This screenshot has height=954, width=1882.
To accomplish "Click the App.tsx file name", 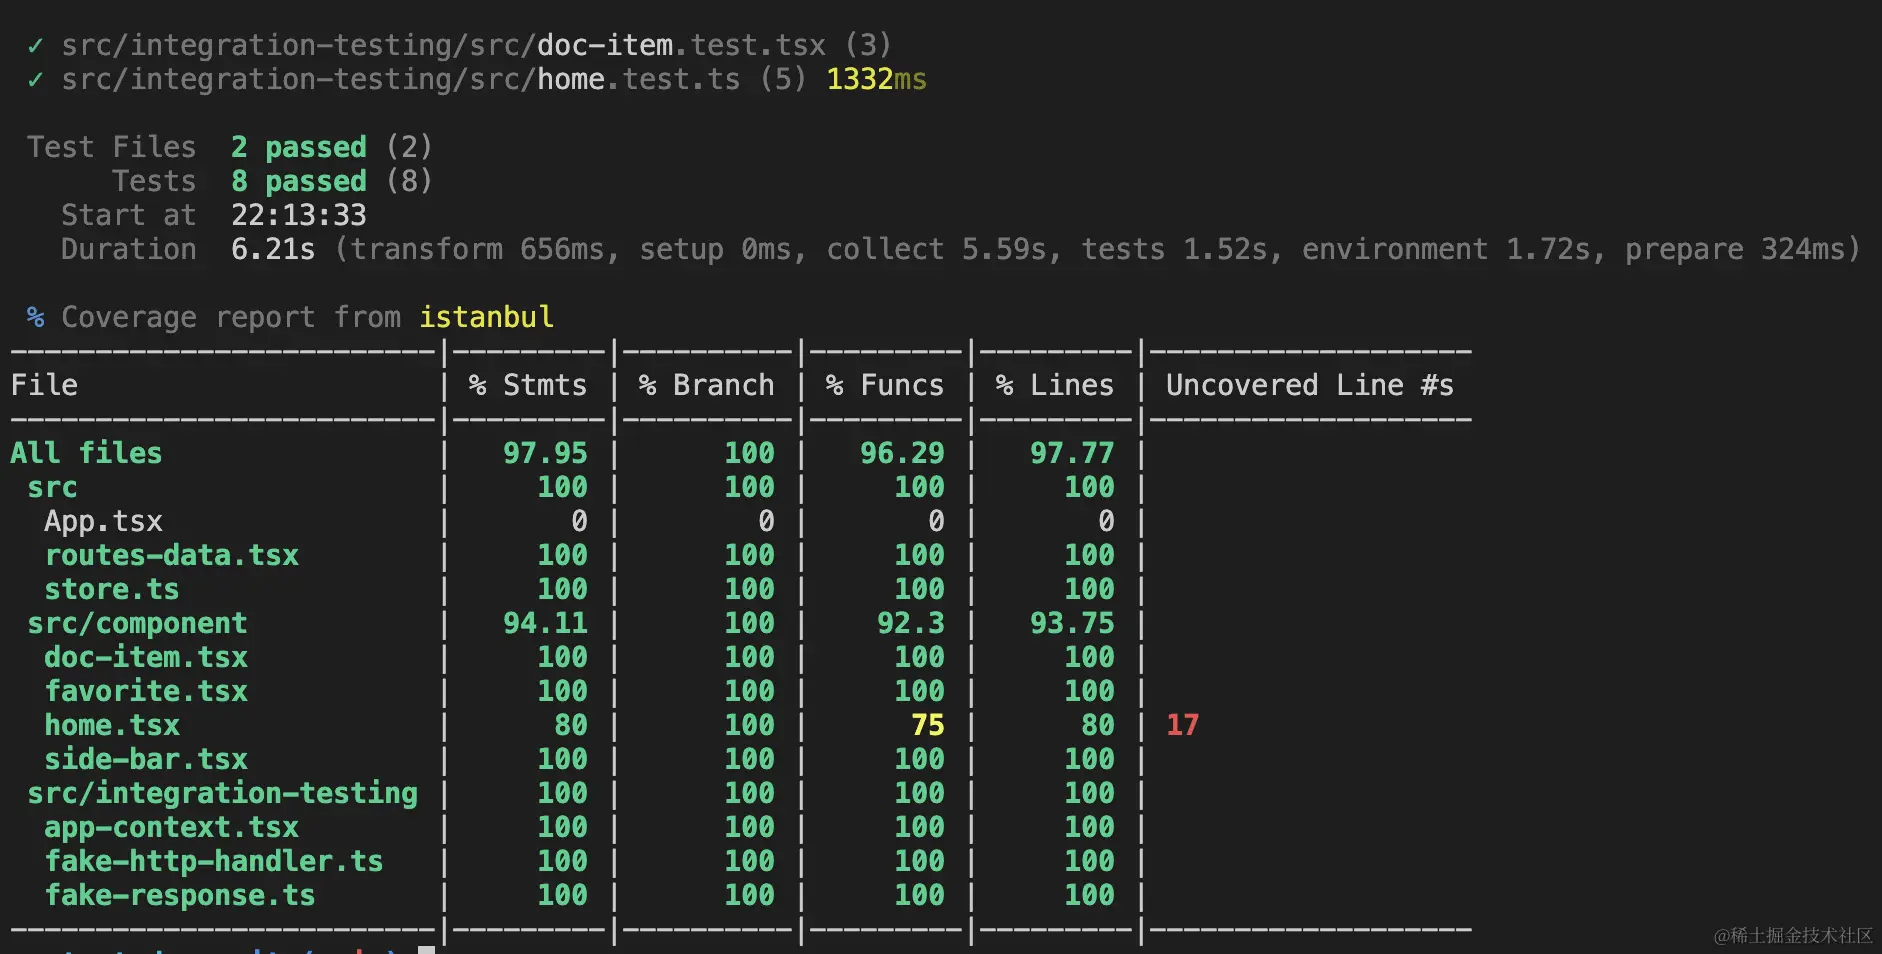I will [103, 521].
